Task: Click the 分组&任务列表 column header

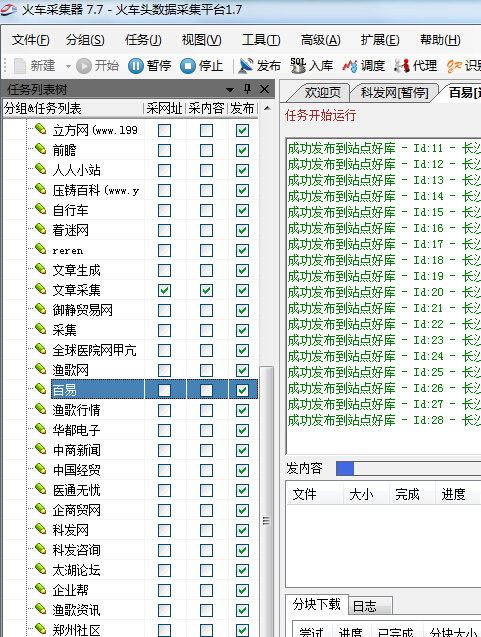Action: point(73,108)
